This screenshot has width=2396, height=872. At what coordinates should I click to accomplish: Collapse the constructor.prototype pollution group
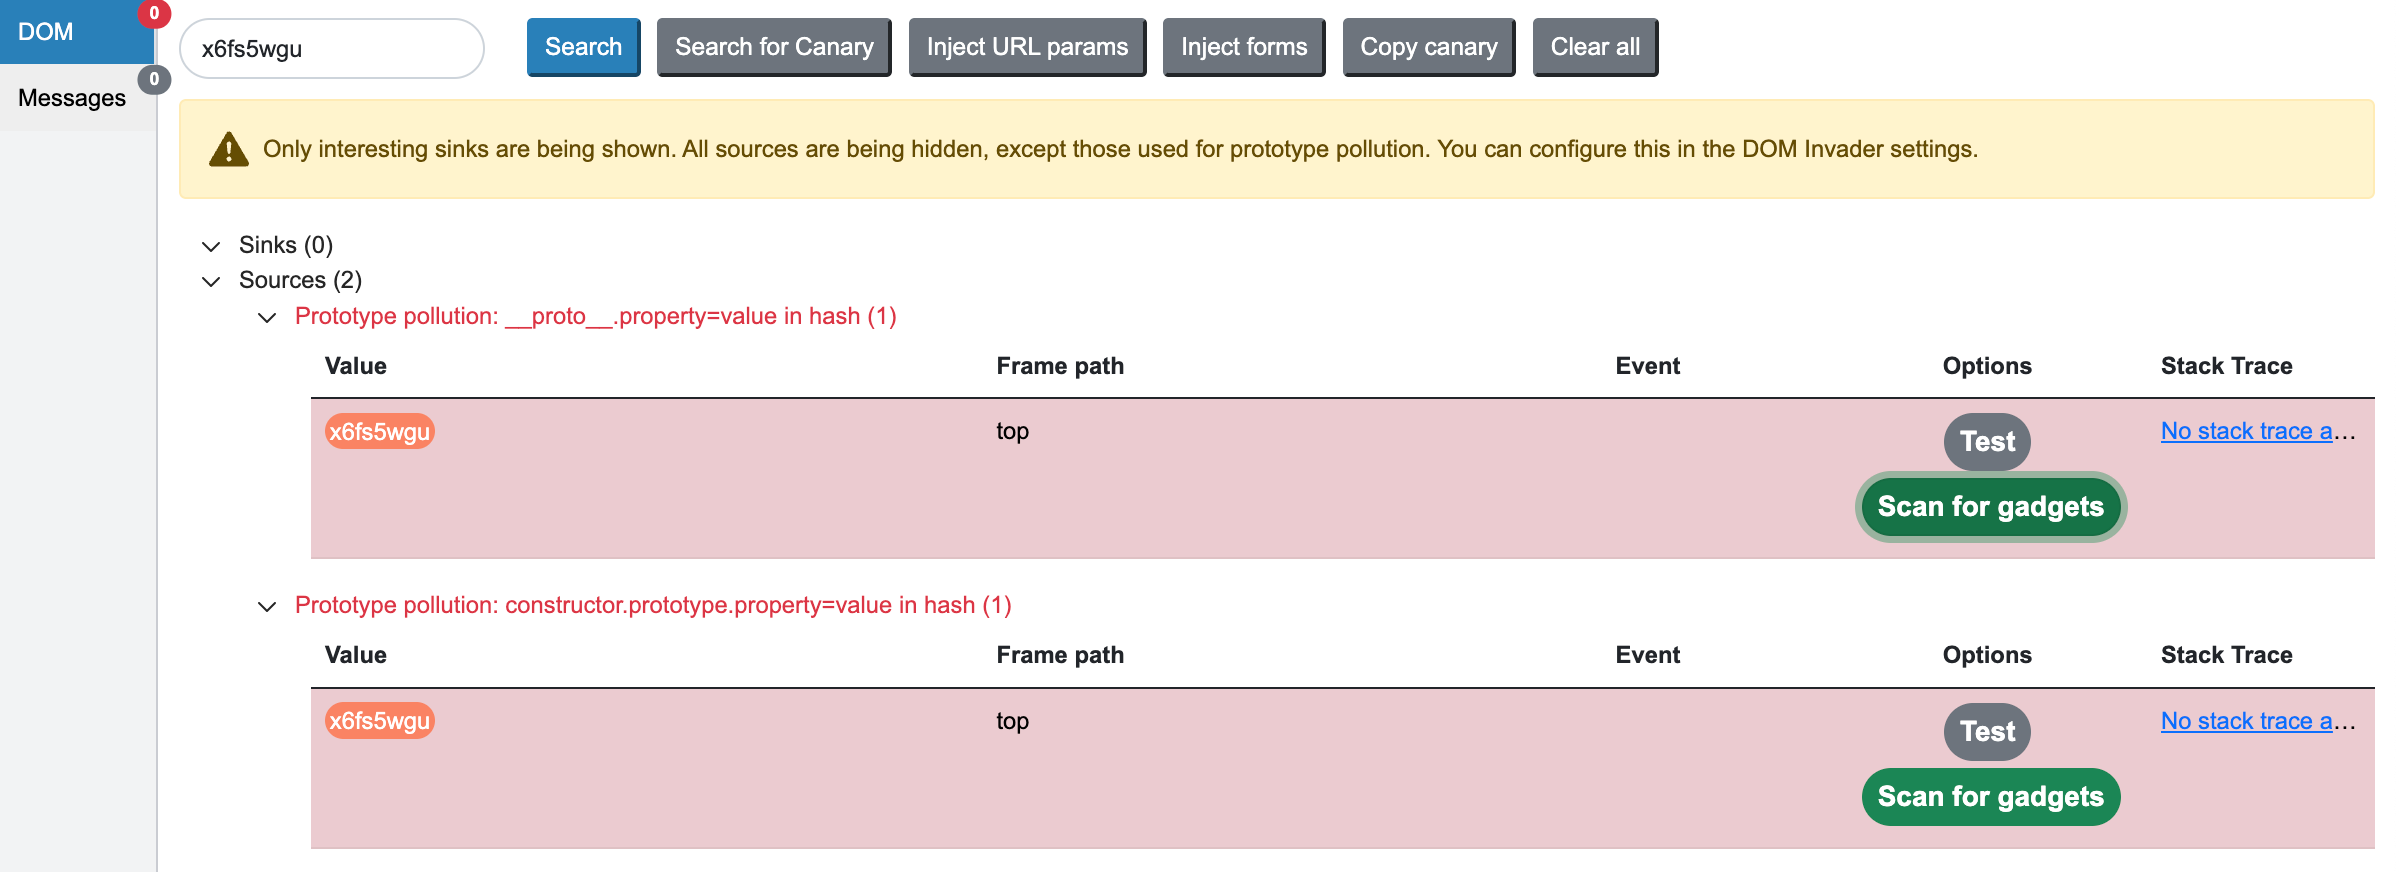click(267, 607)
